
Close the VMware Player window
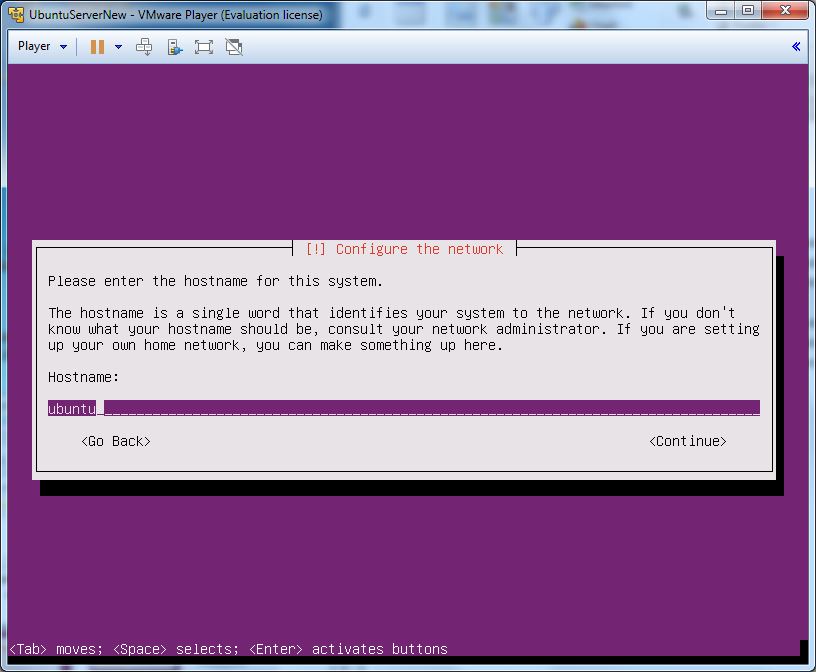coord(784,11)
